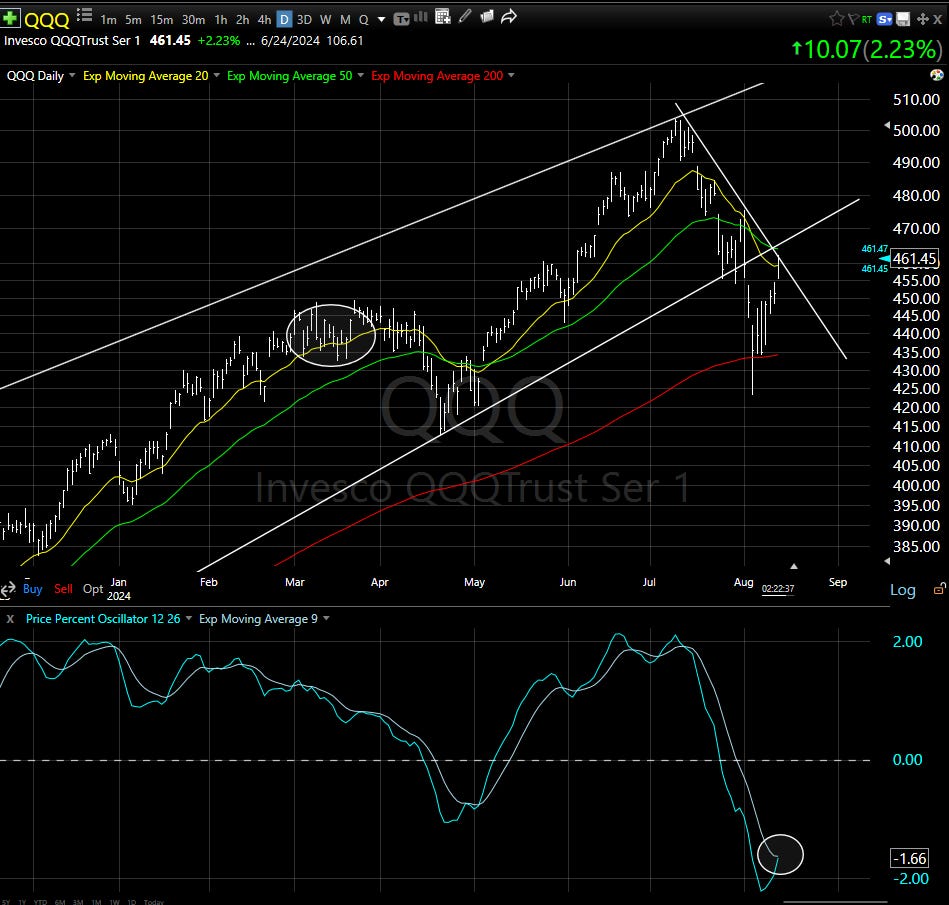The height and width of the screenshot is (905, 949).
Task: Select the W weekly timeframe
Action: [326, 20]
